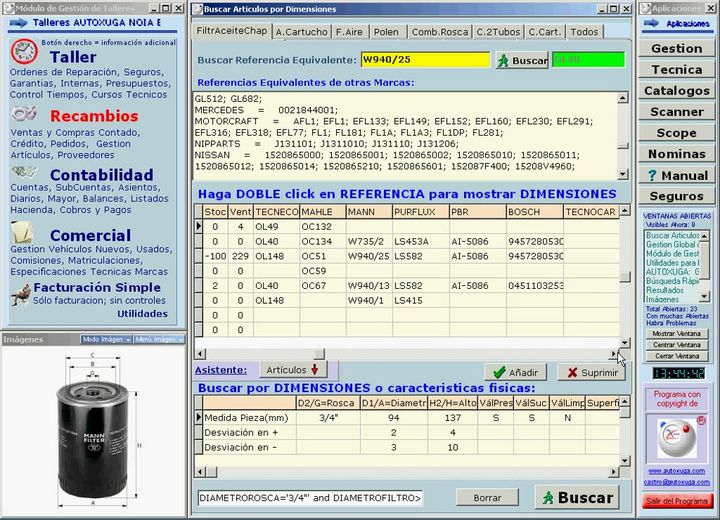Open the Scanner application
The height and width of the screenshot is (520, 720).
tap(676, 112)
